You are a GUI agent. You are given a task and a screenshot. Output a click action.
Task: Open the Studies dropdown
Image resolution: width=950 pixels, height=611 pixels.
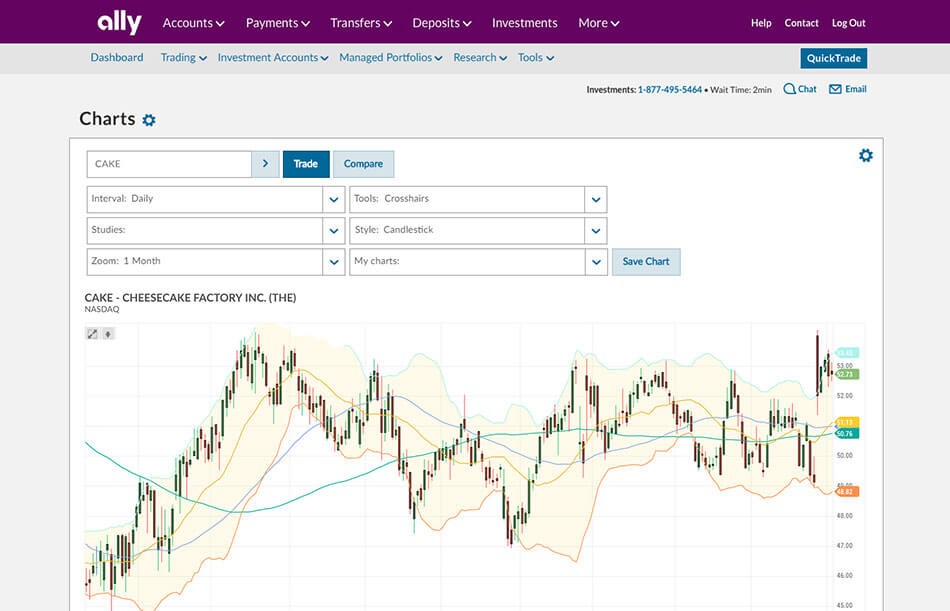click(334, 230)
